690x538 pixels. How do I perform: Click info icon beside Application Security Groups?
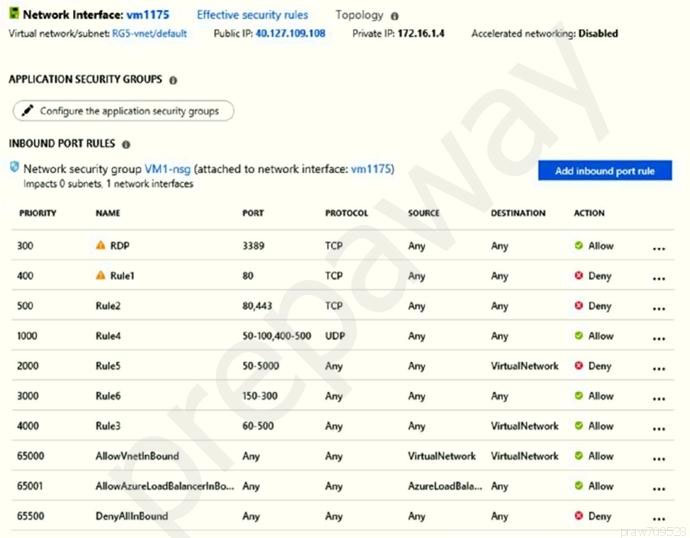tap(173, 80)
